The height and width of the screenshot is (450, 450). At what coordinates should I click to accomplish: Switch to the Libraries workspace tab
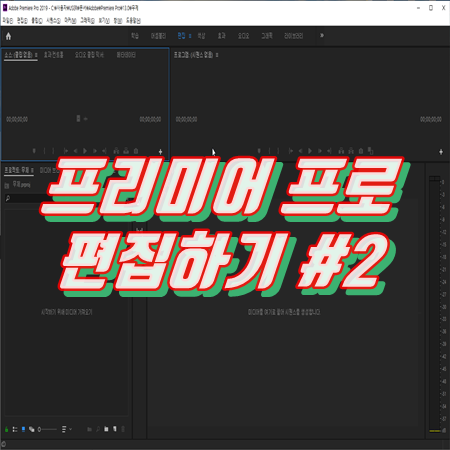point(294,36)
